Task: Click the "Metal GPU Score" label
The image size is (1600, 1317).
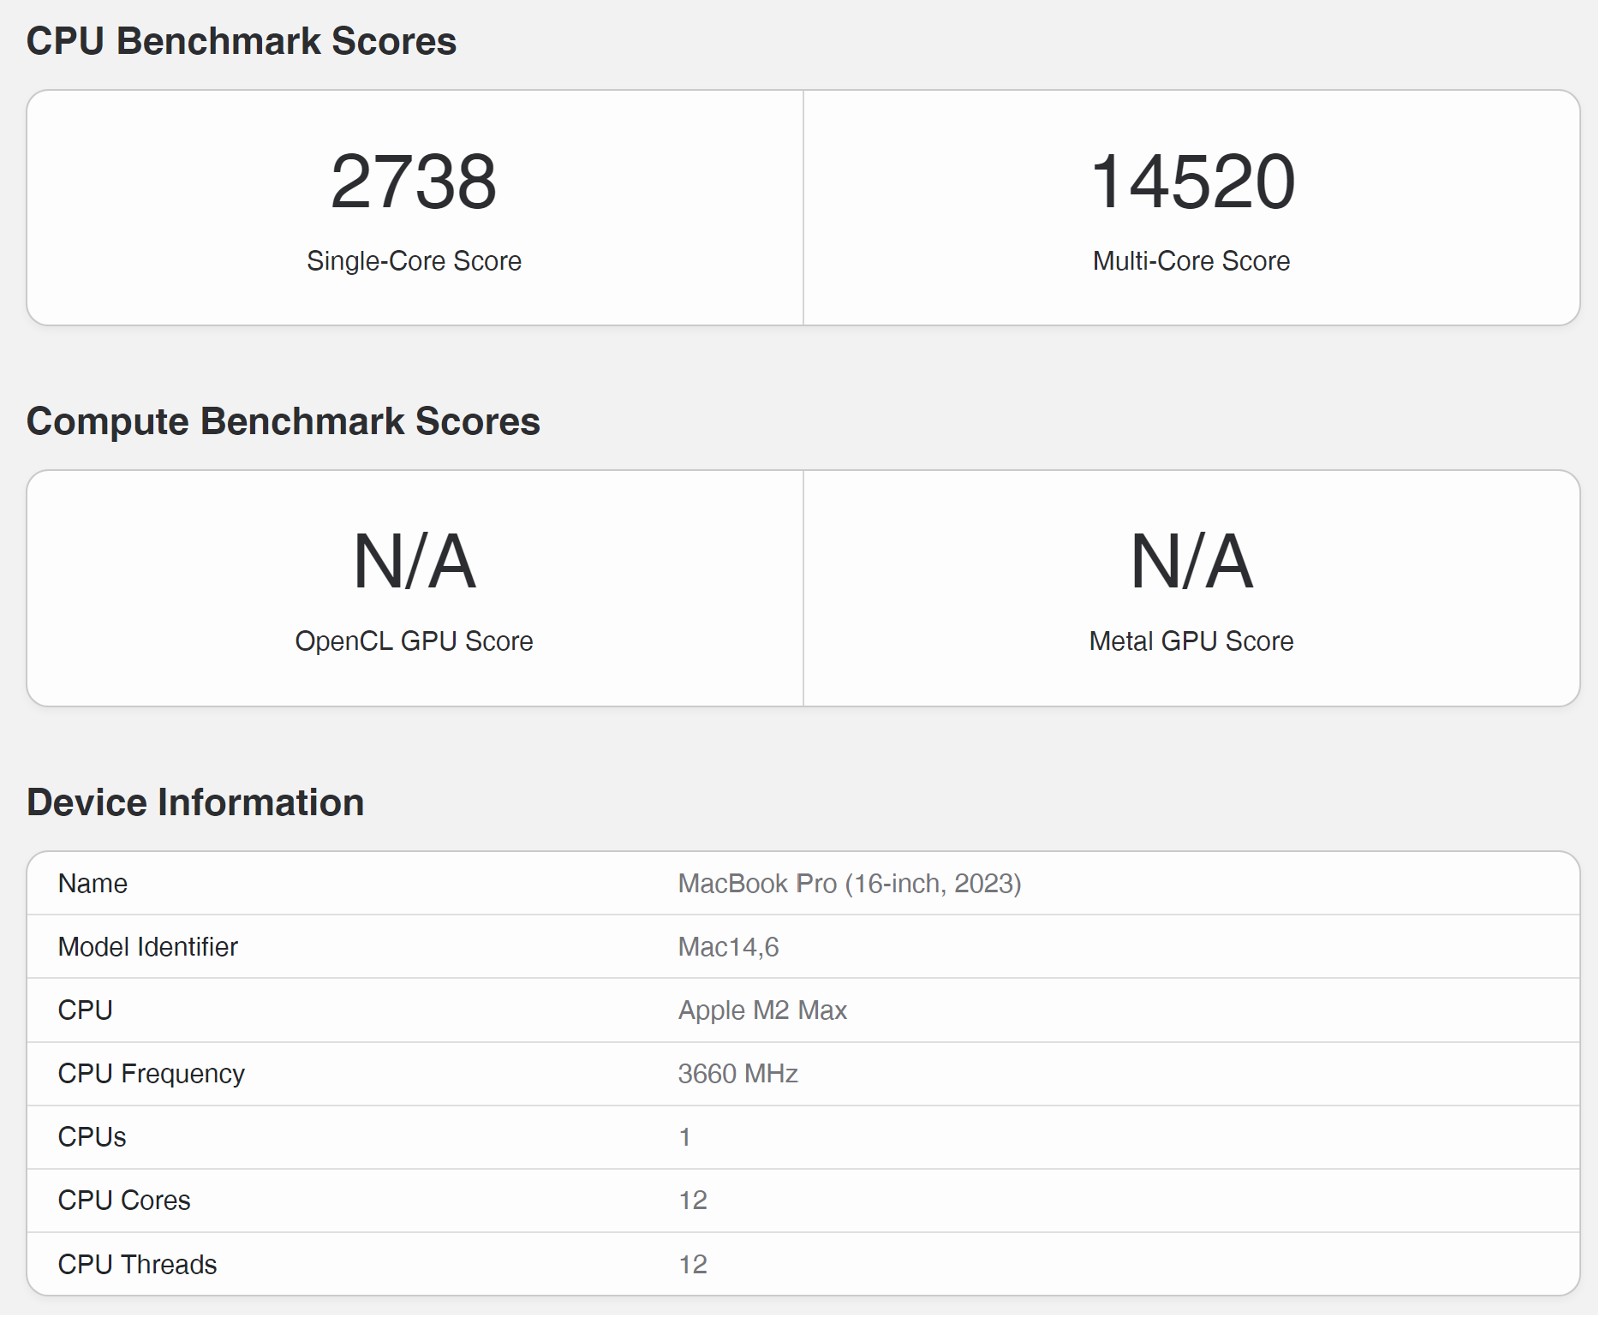Action: click(1191, 641)
